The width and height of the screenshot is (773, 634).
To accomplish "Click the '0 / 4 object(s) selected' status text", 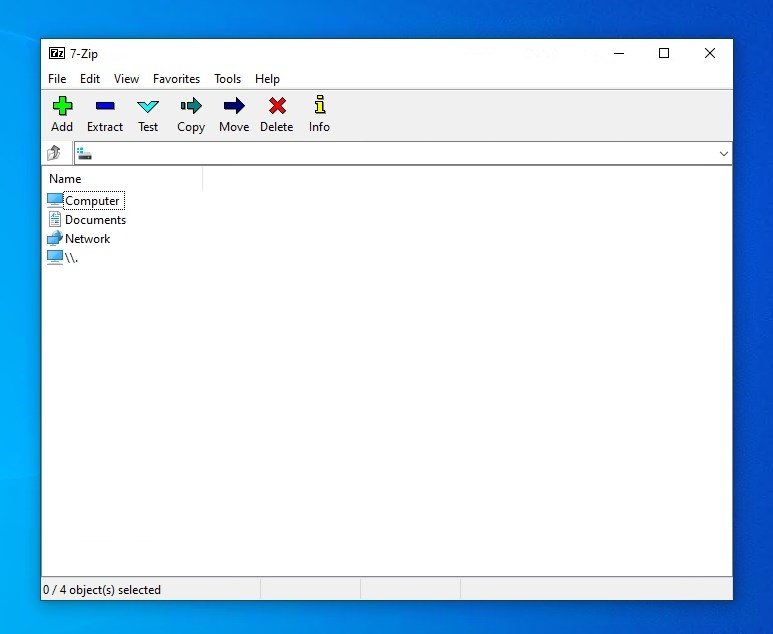I will pyautogui.click(x=102, y=590).
